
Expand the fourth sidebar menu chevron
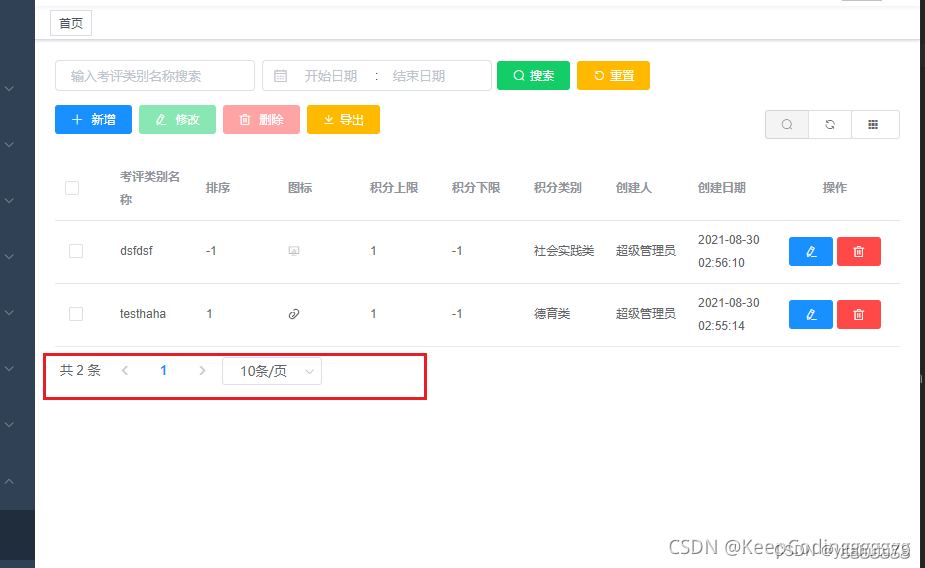coord(9,257)
